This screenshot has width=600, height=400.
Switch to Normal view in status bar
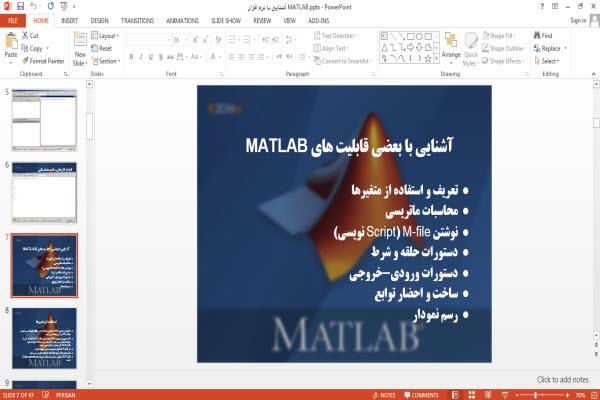[455, 395]
